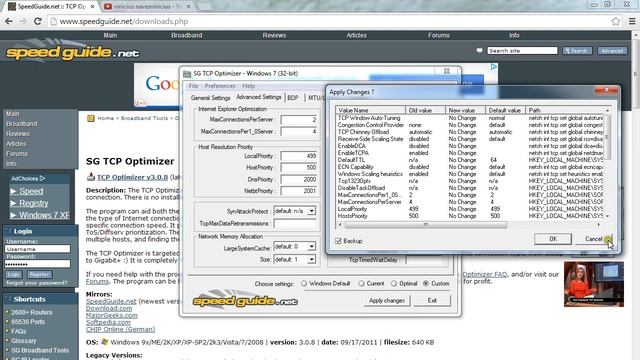
Task: Open the MajorGeeks.com mirror link
Action: [x=111, y=316]
